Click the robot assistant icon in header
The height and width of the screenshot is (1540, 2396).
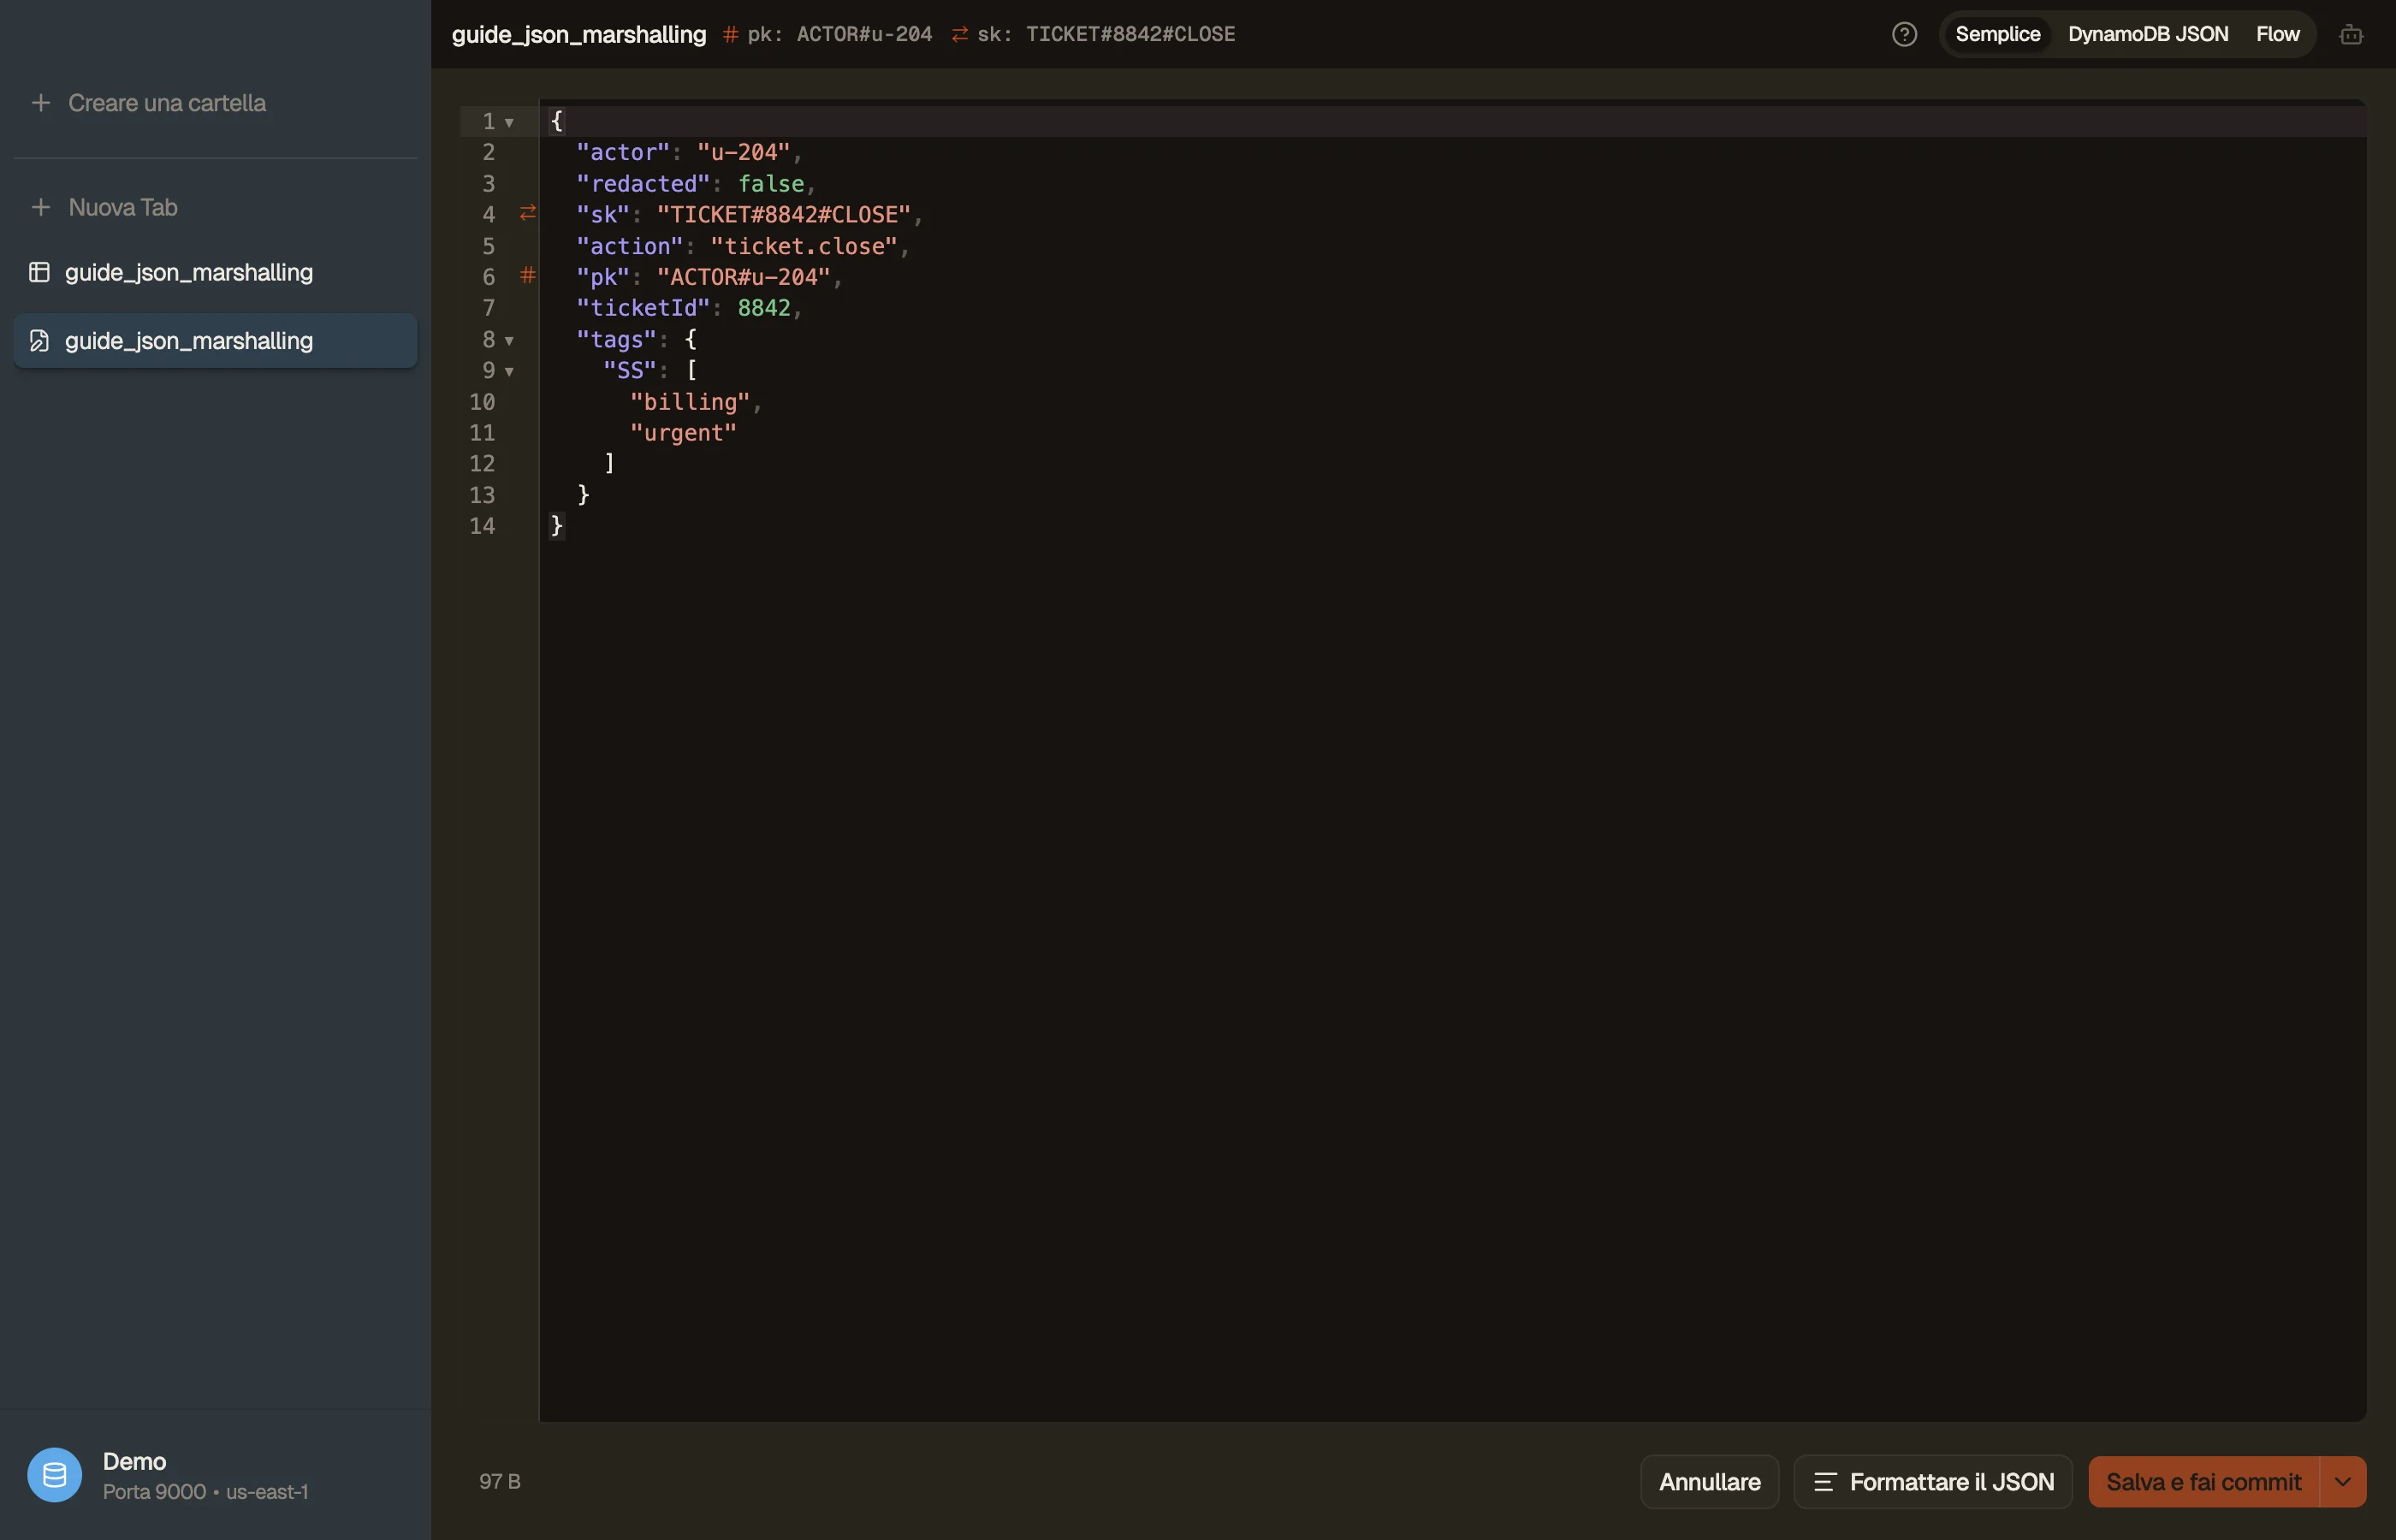[x=2351, y=35]
